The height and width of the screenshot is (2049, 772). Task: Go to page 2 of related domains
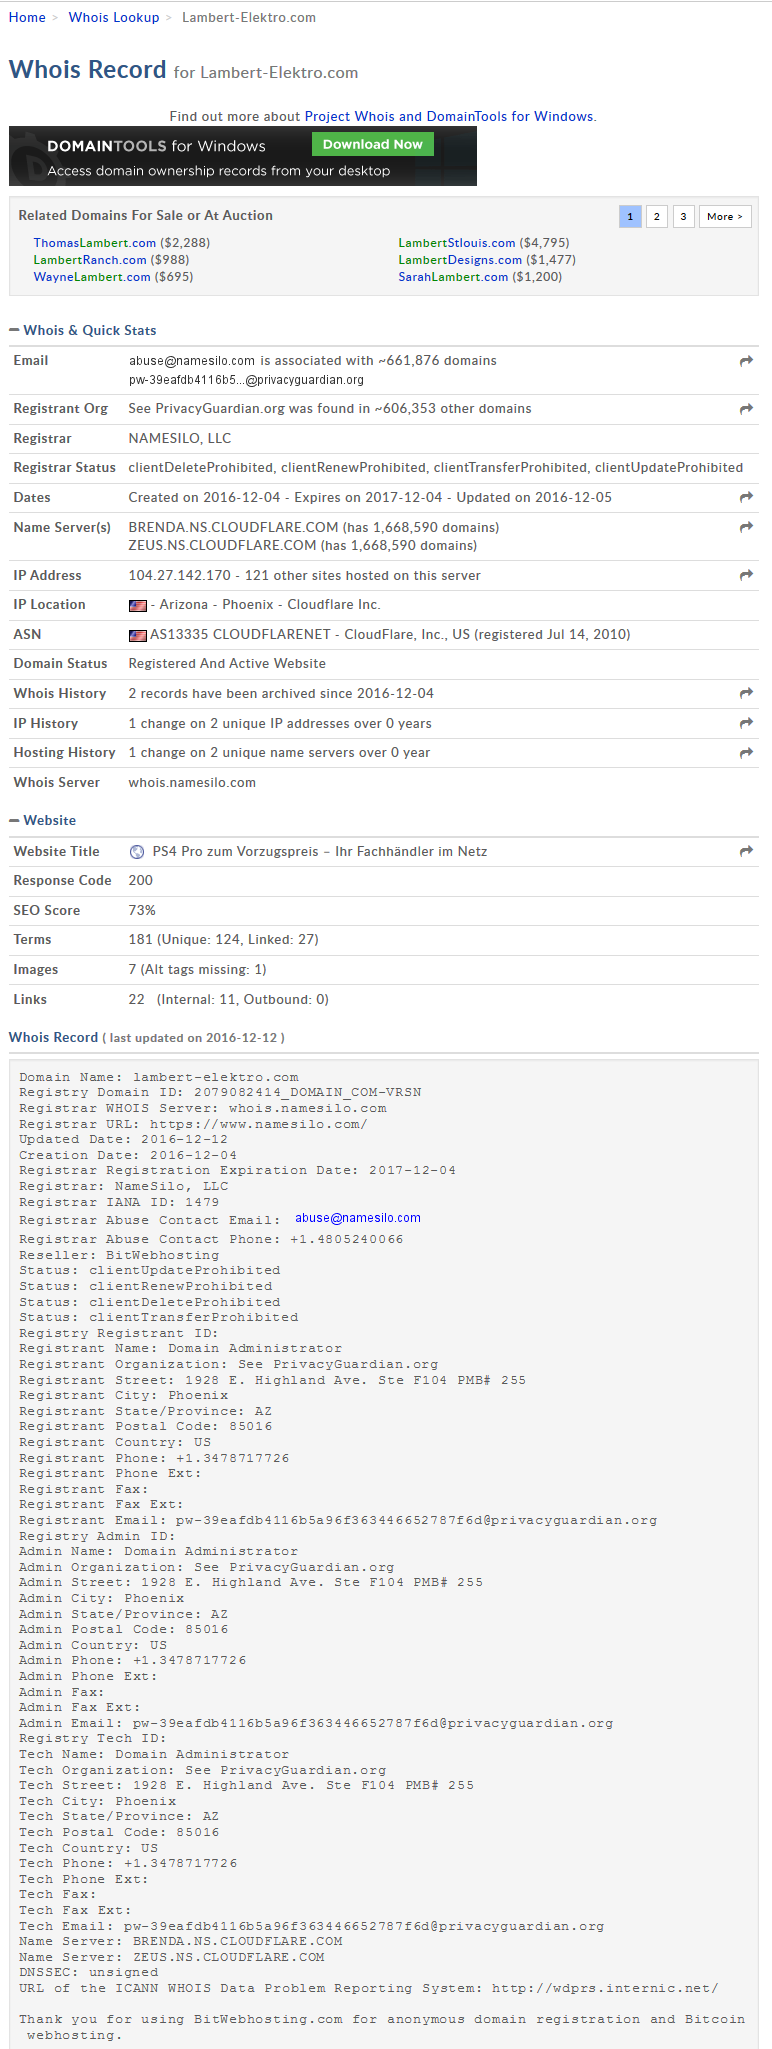coord(656,217)
